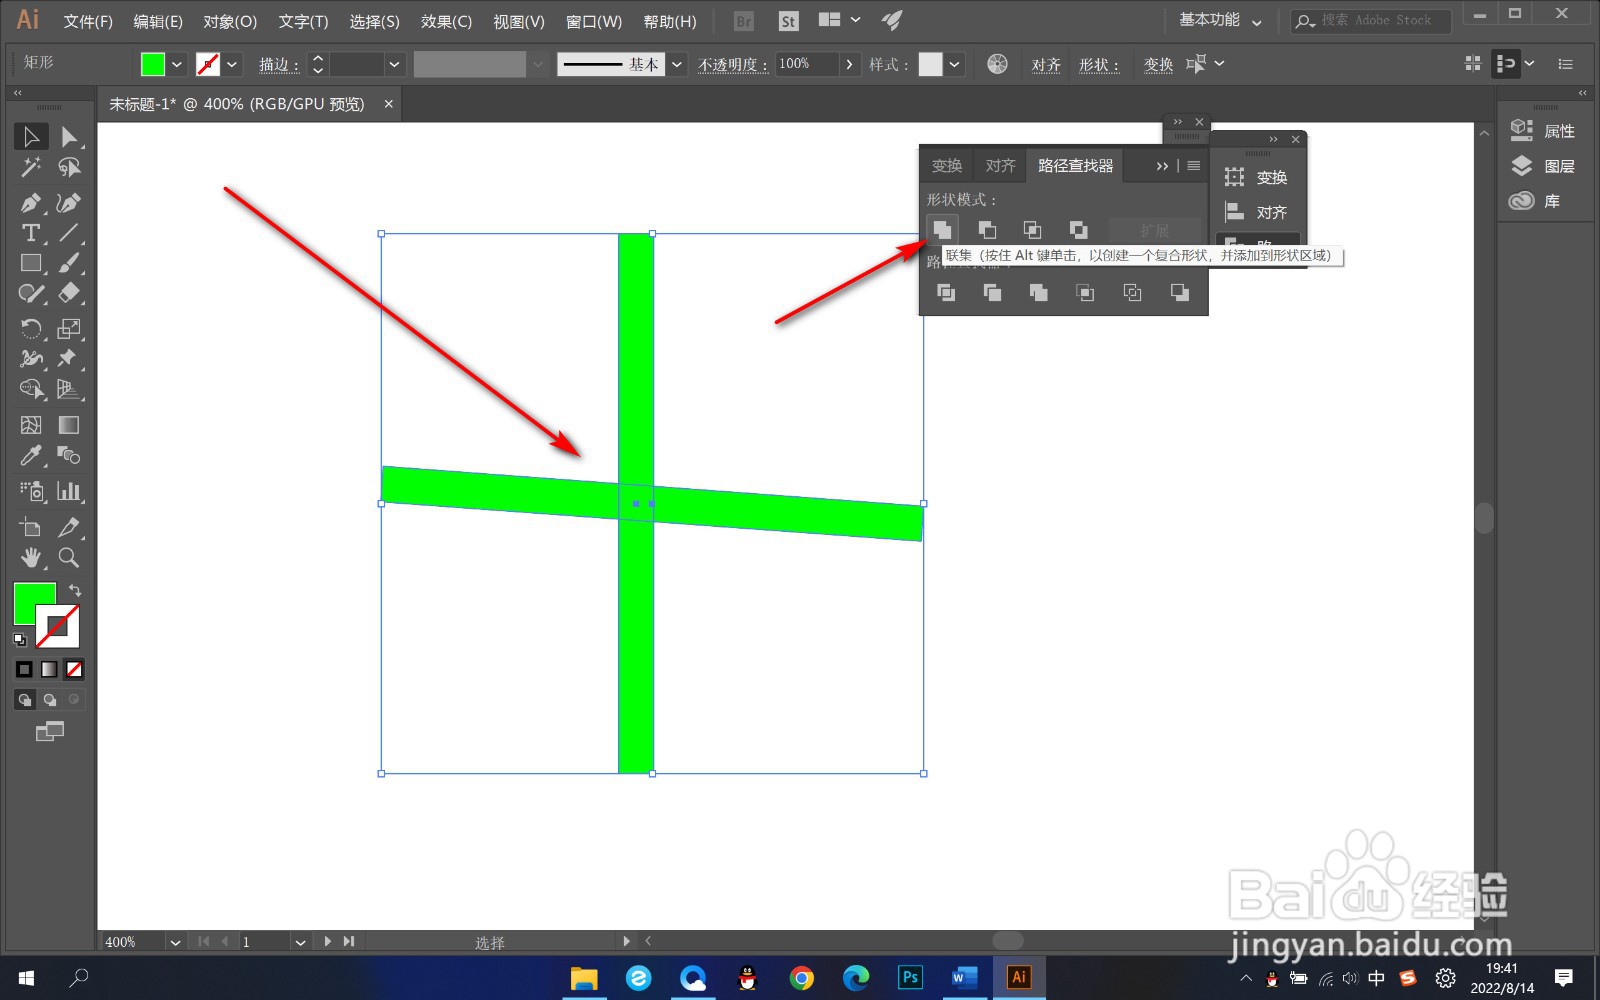Viewport: 1600px width, 1000px height.
Task: Enable Draw Normal mode
Action: (x=25, y=699)
